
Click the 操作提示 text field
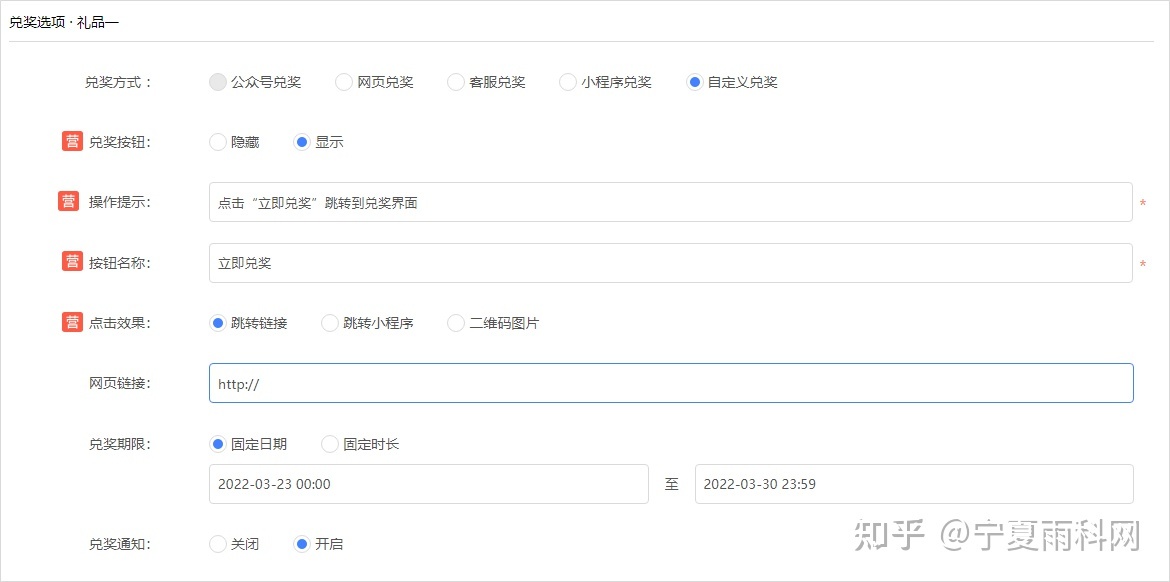tap(670, 203)
